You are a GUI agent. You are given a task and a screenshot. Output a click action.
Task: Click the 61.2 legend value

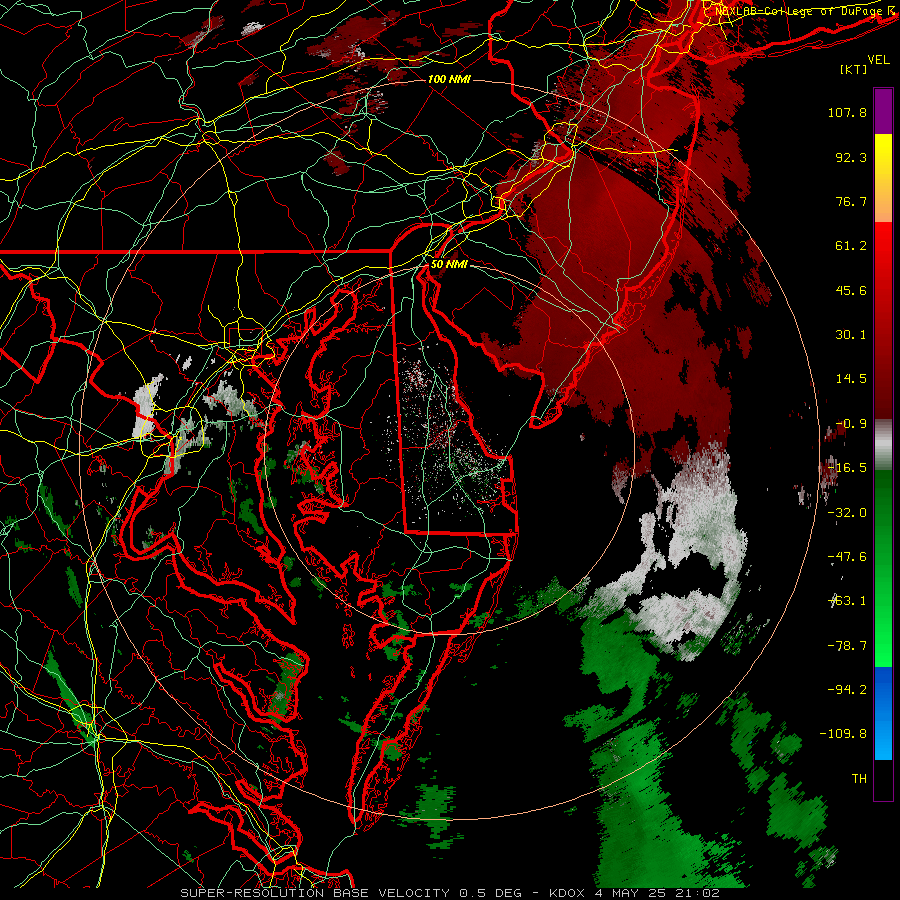(x=851, y=246)
